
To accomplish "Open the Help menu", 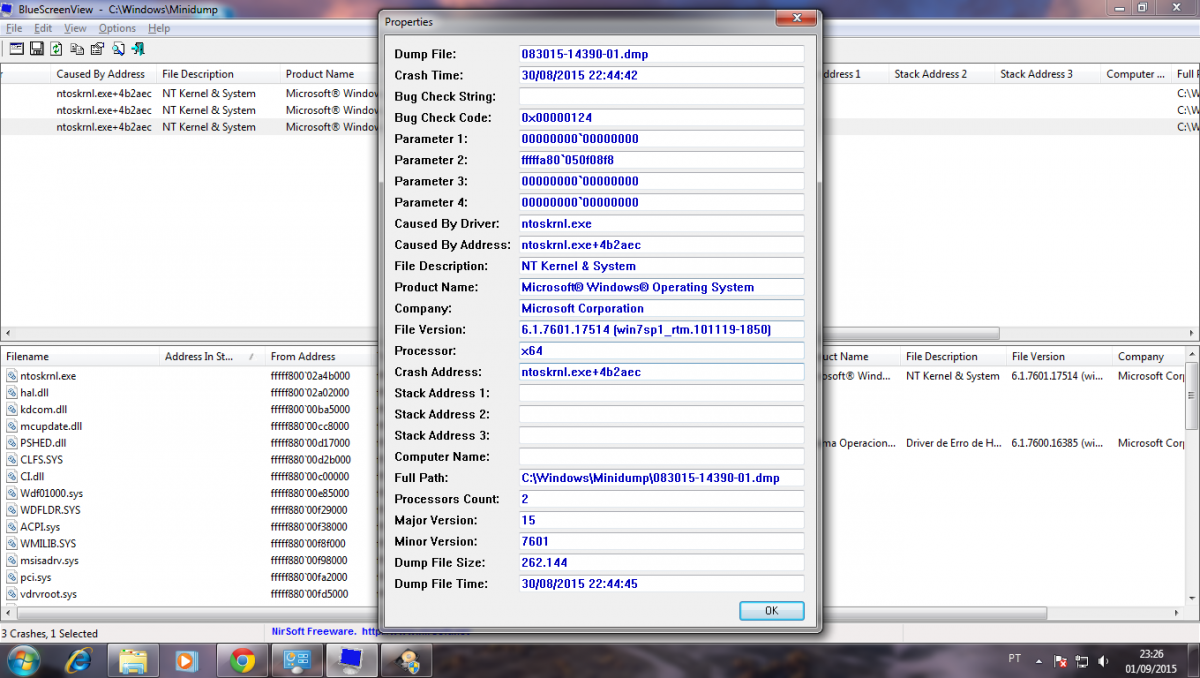I will (x=159, y=28).
